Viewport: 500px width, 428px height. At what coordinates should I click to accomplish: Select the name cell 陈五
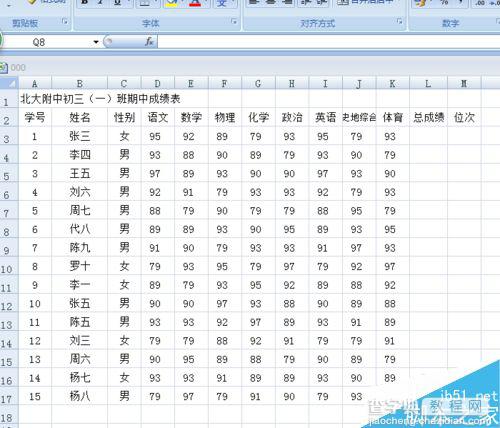(x=80, y=322)
